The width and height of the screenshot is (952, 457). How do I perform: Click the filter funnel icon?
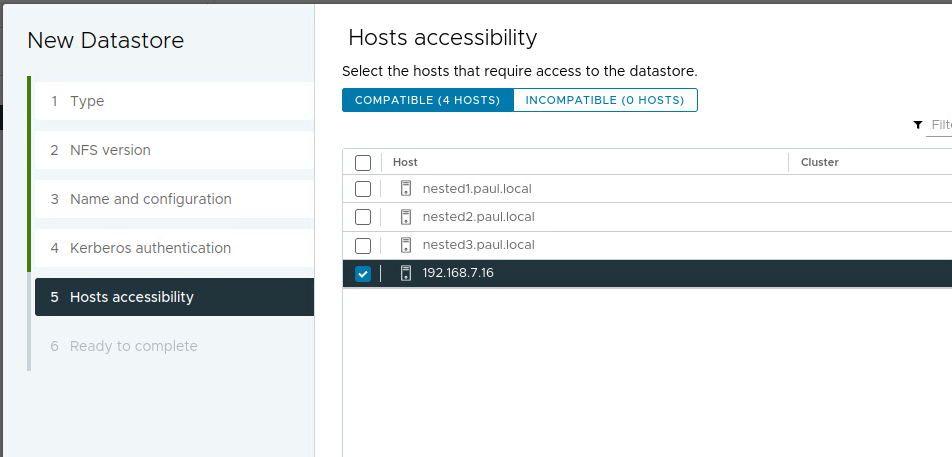click(918, 125)
